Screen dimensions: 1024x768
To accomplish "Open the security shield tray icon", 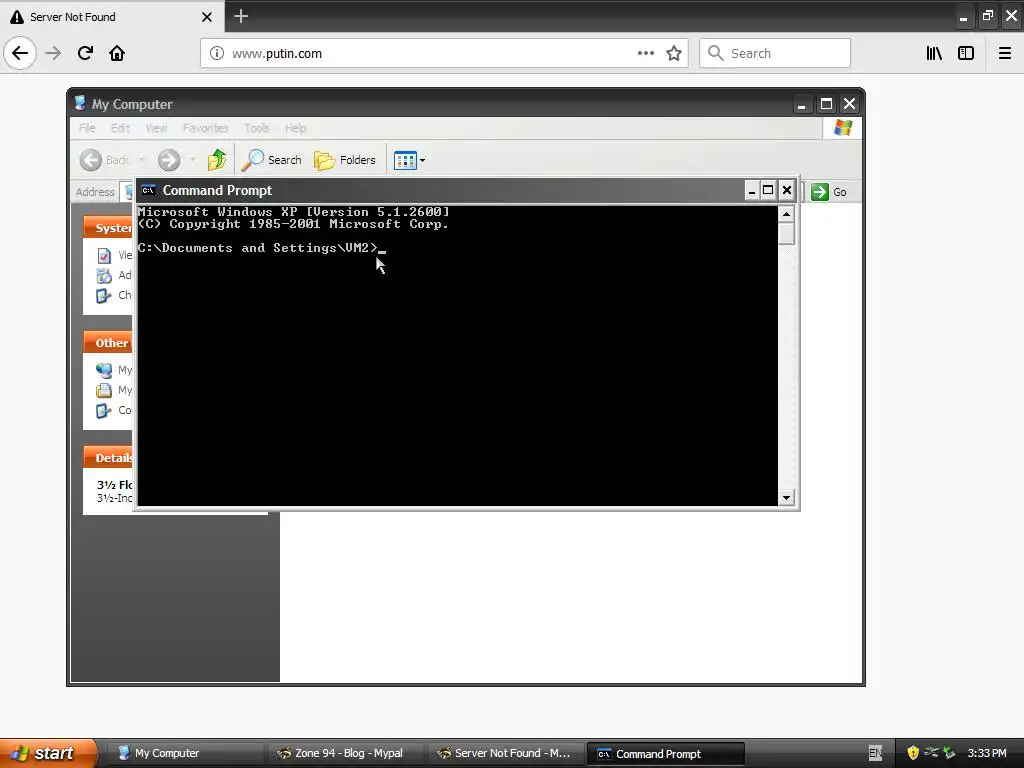I will [x=913, y=753].
